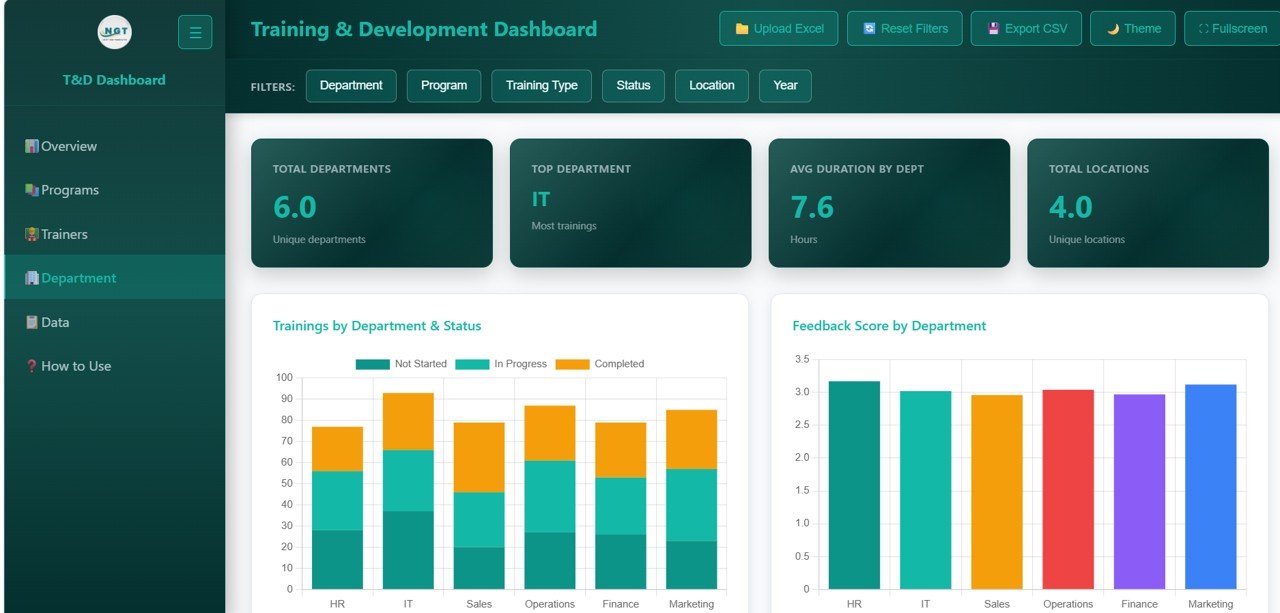Click the Reset Filters button

pos(904,28)
